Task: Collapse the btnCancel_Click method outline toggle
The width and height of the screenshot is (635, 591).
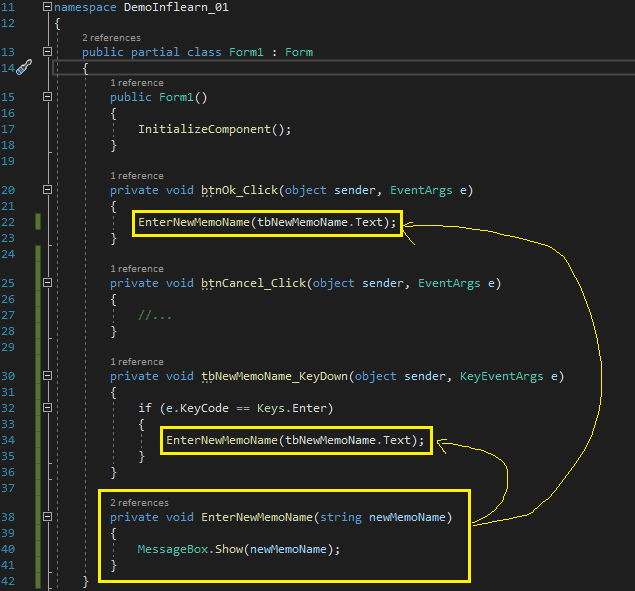Action: 47,282
